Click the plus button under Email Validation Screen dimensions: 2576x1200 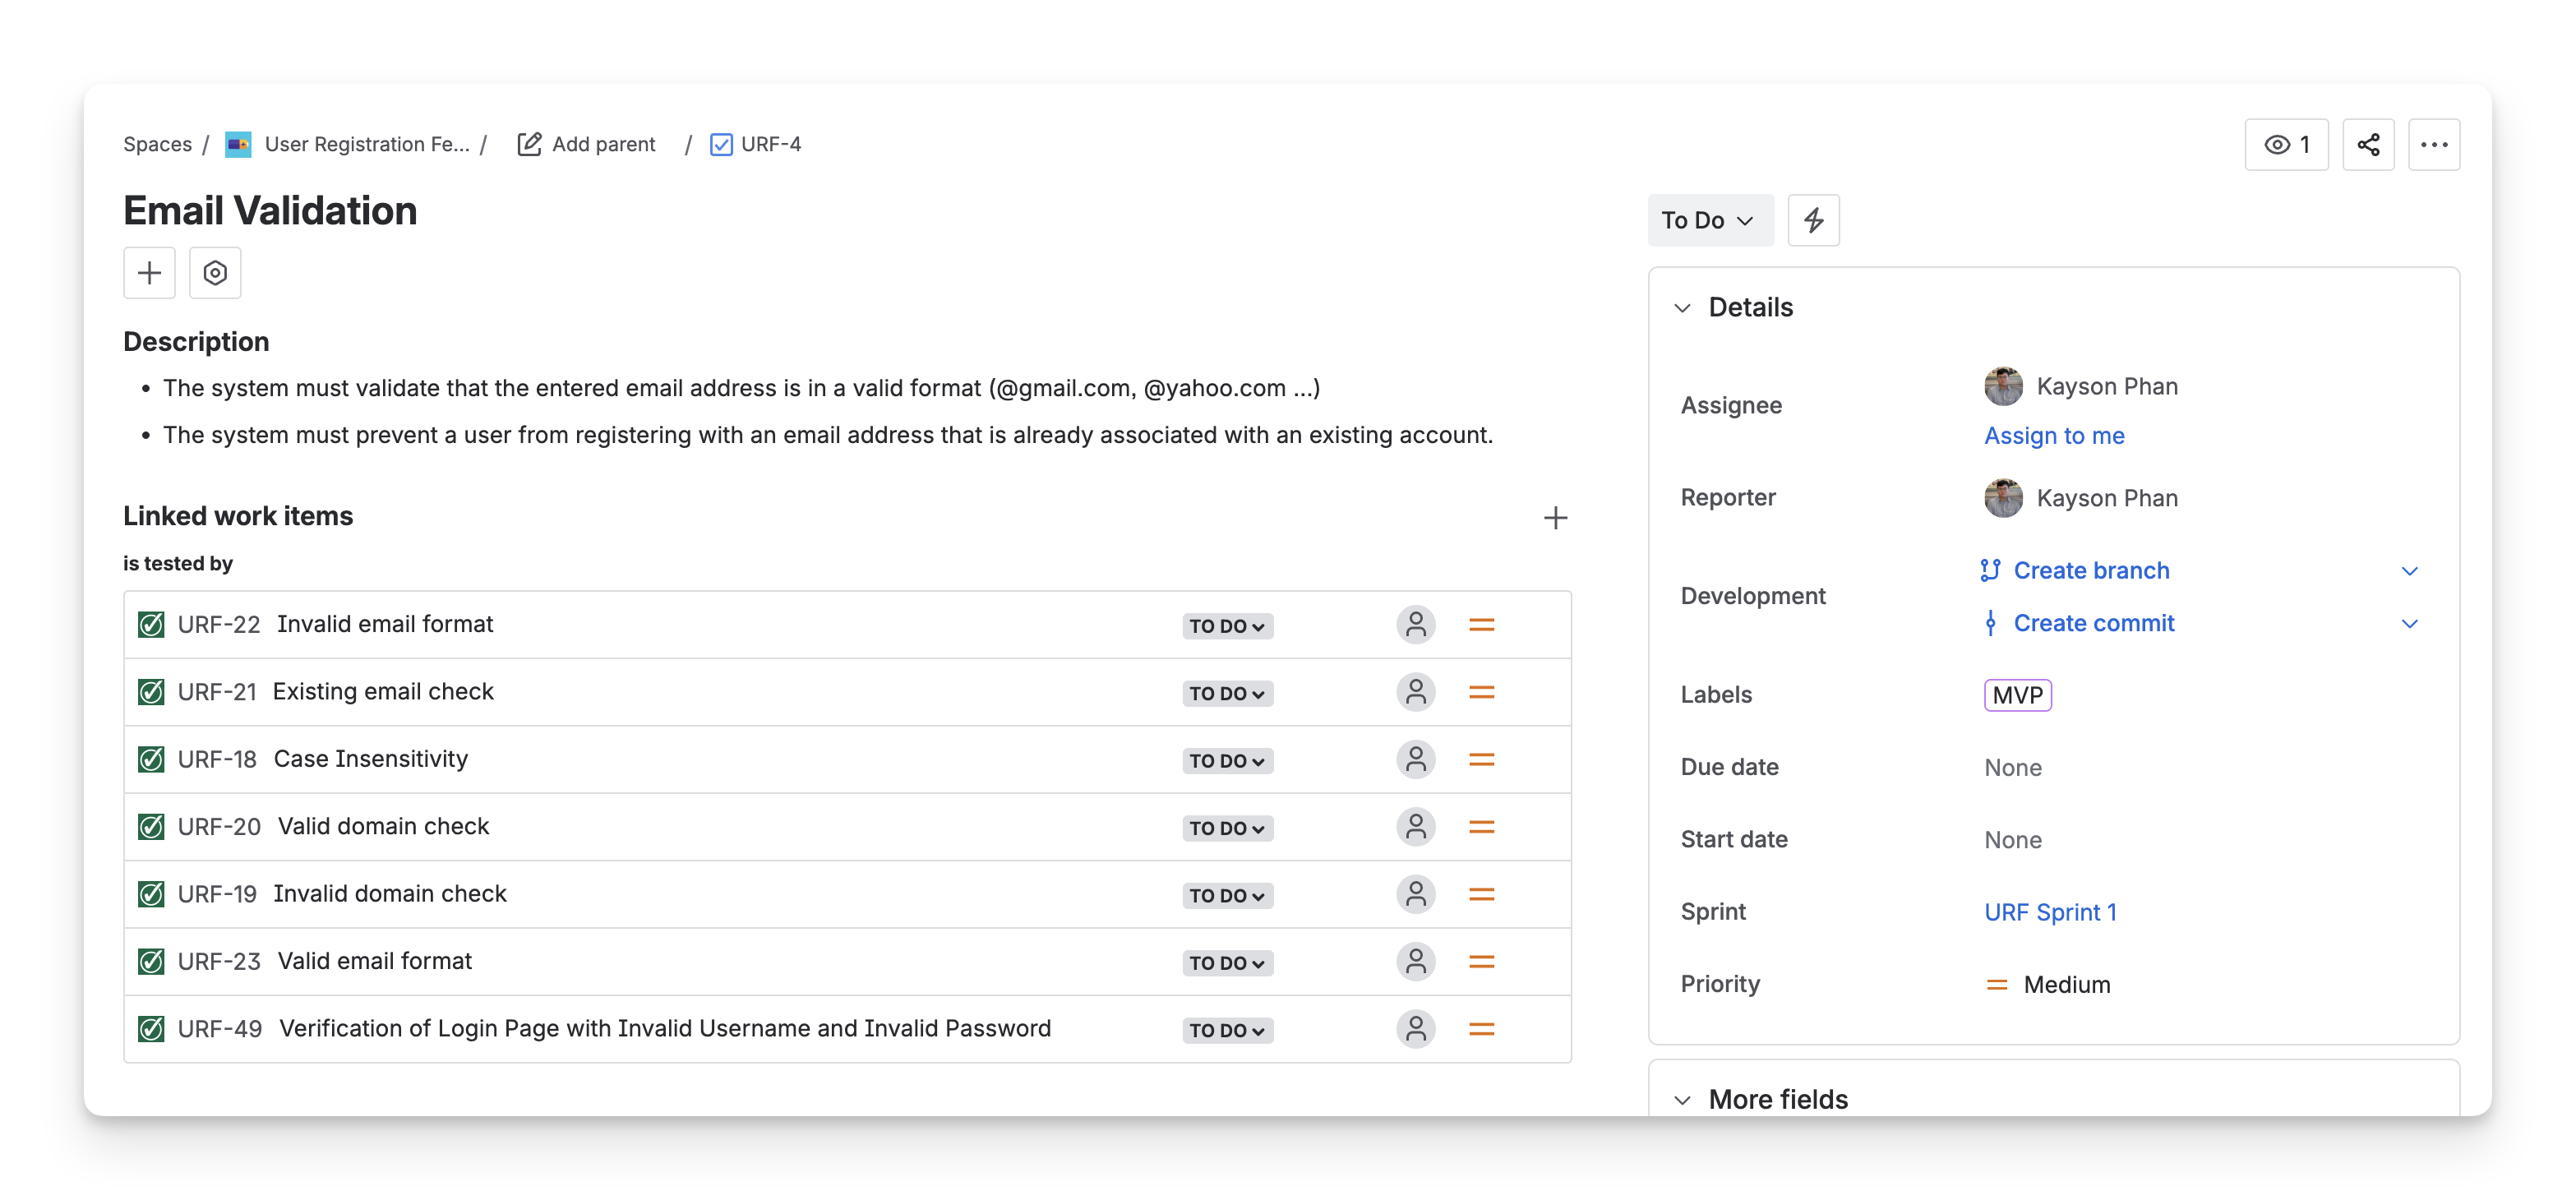click(149, 273)
